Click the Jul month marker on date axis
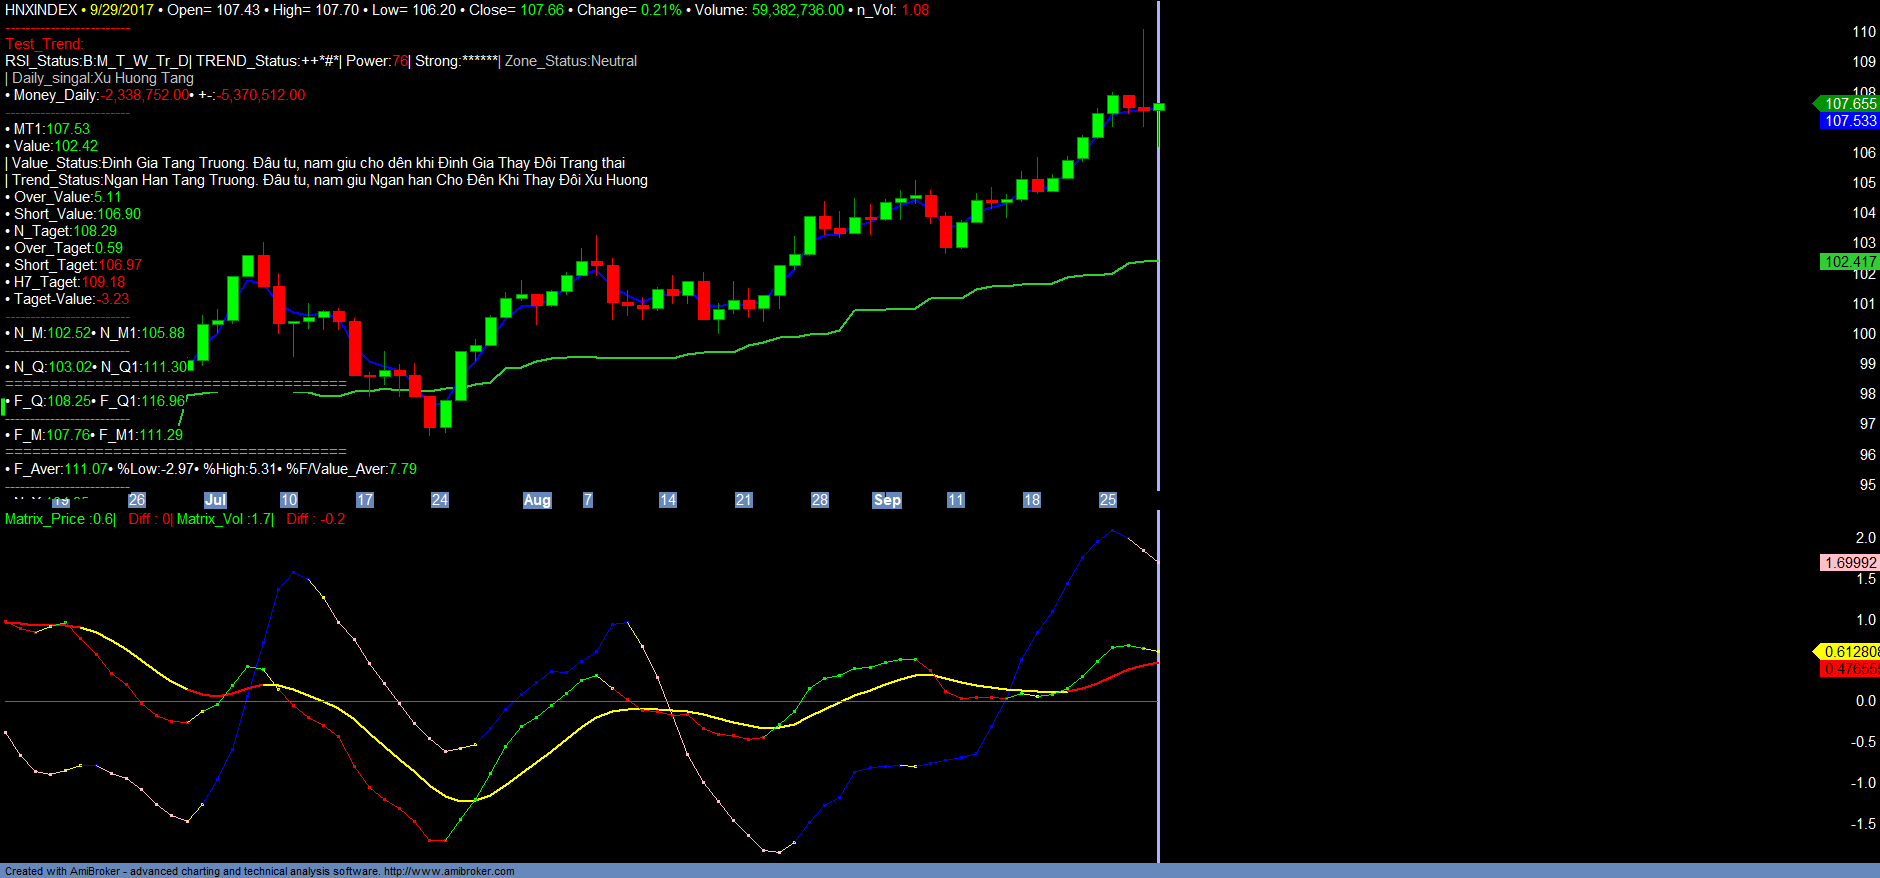The image size is (1880, 878). point(215,500)
